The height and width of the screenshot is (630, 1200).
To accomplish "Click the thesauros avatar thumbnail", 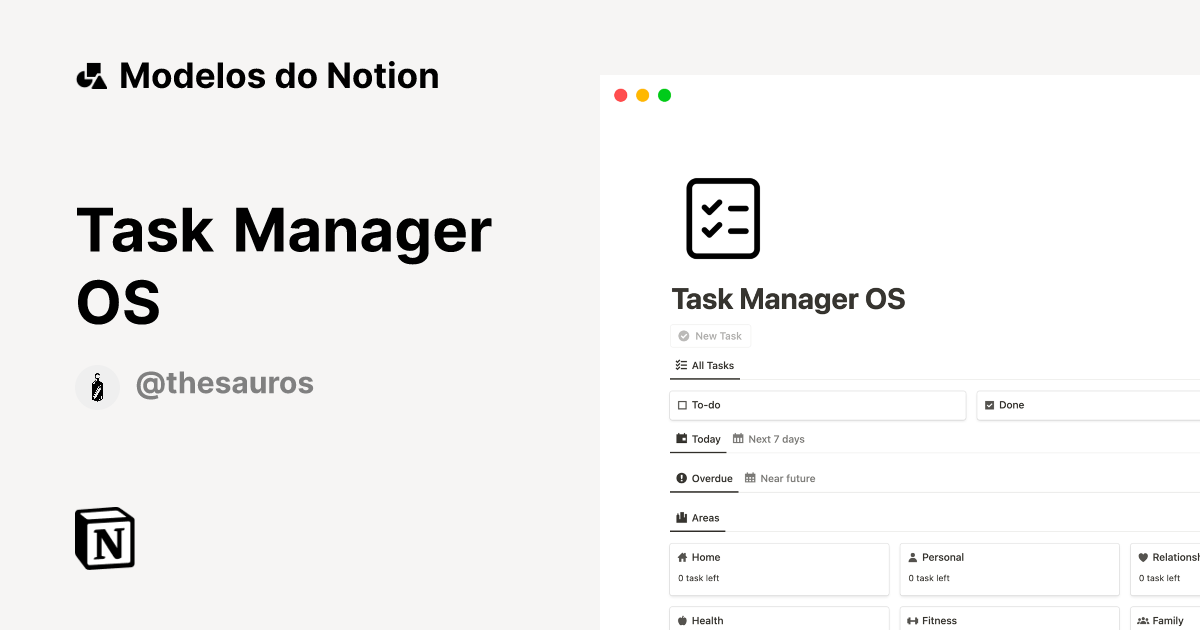I will (97, 386).
